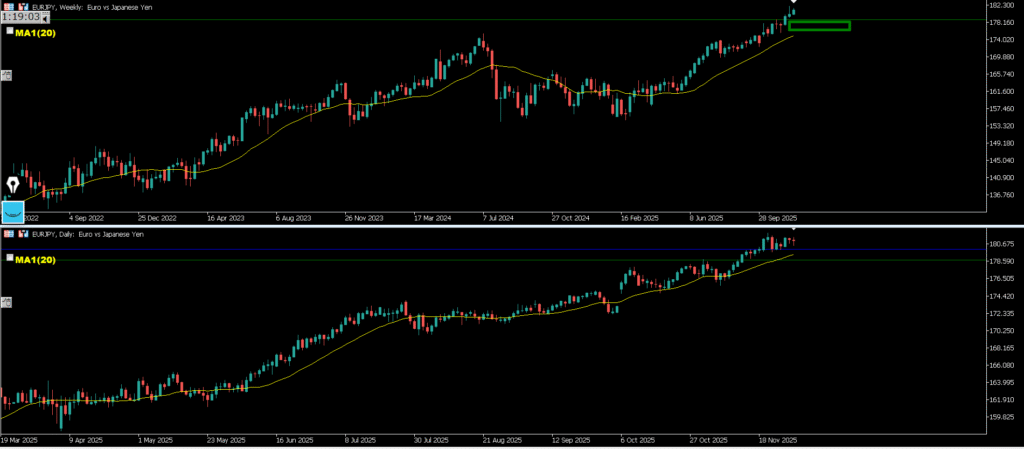
Task: Click the yellow MA1(20) label on weekly chart
Action: click(35, 32)
